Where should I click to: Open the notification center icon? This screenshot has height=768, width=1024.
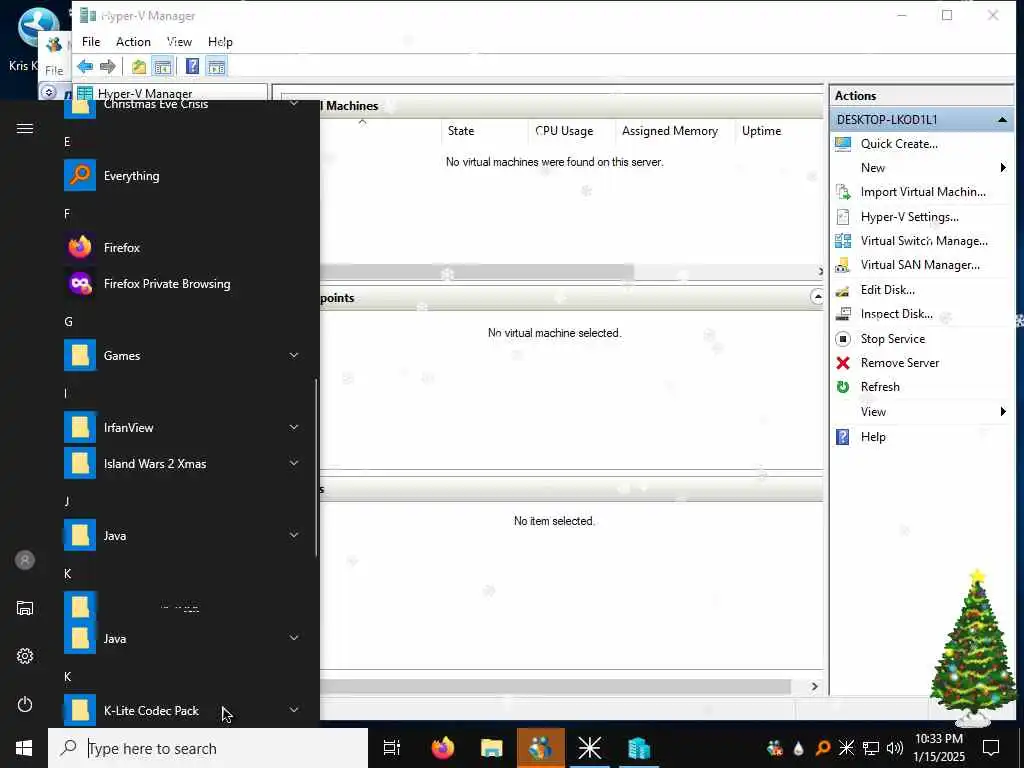click(991, 748)
